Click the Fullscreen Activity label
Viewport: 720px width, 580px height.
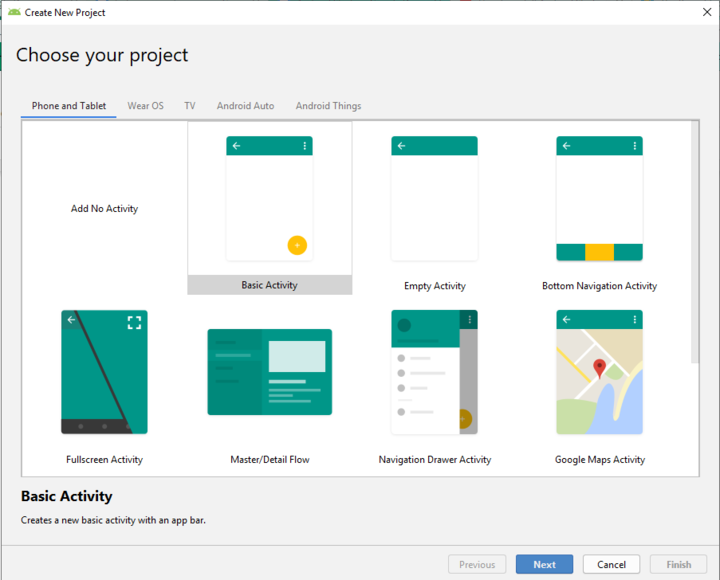tap(104, 459)
